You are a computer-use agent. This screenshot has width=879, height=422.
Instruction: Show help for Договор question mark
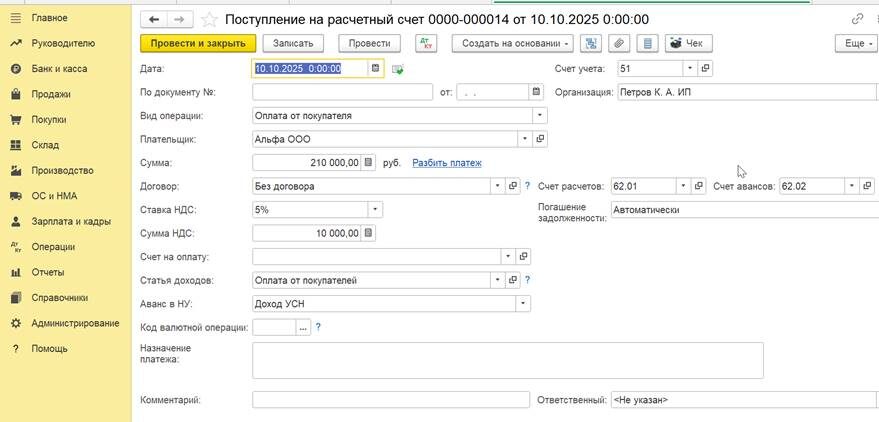[527, 187]
